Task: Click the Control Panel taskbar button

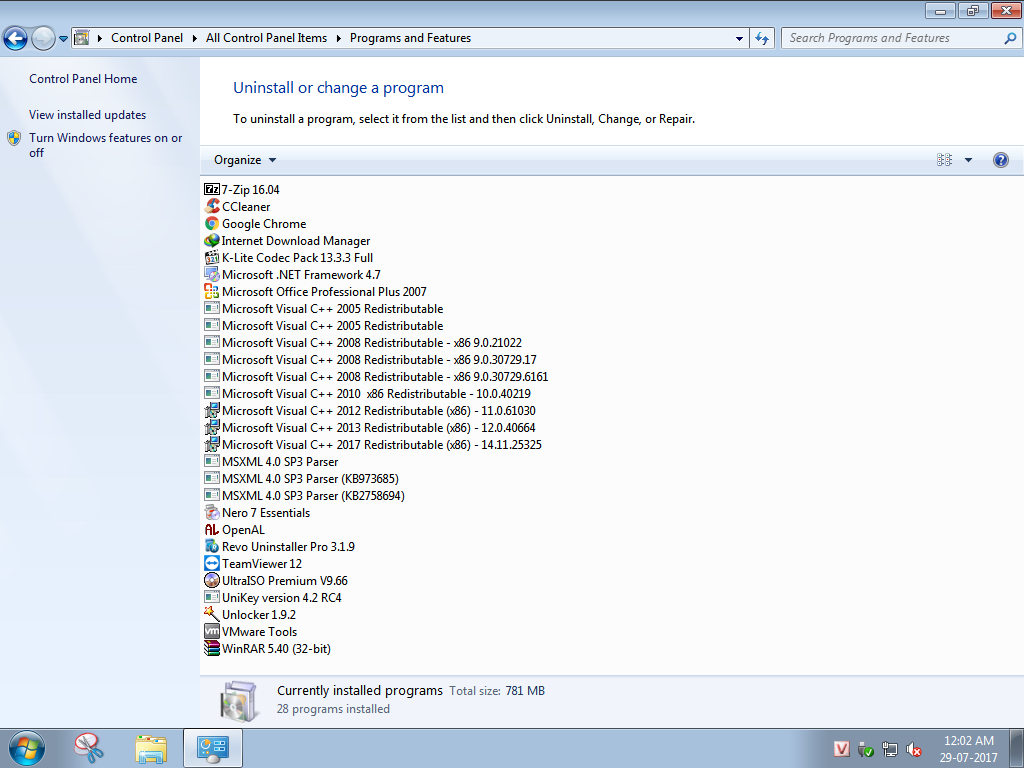Action: point(213,748)
